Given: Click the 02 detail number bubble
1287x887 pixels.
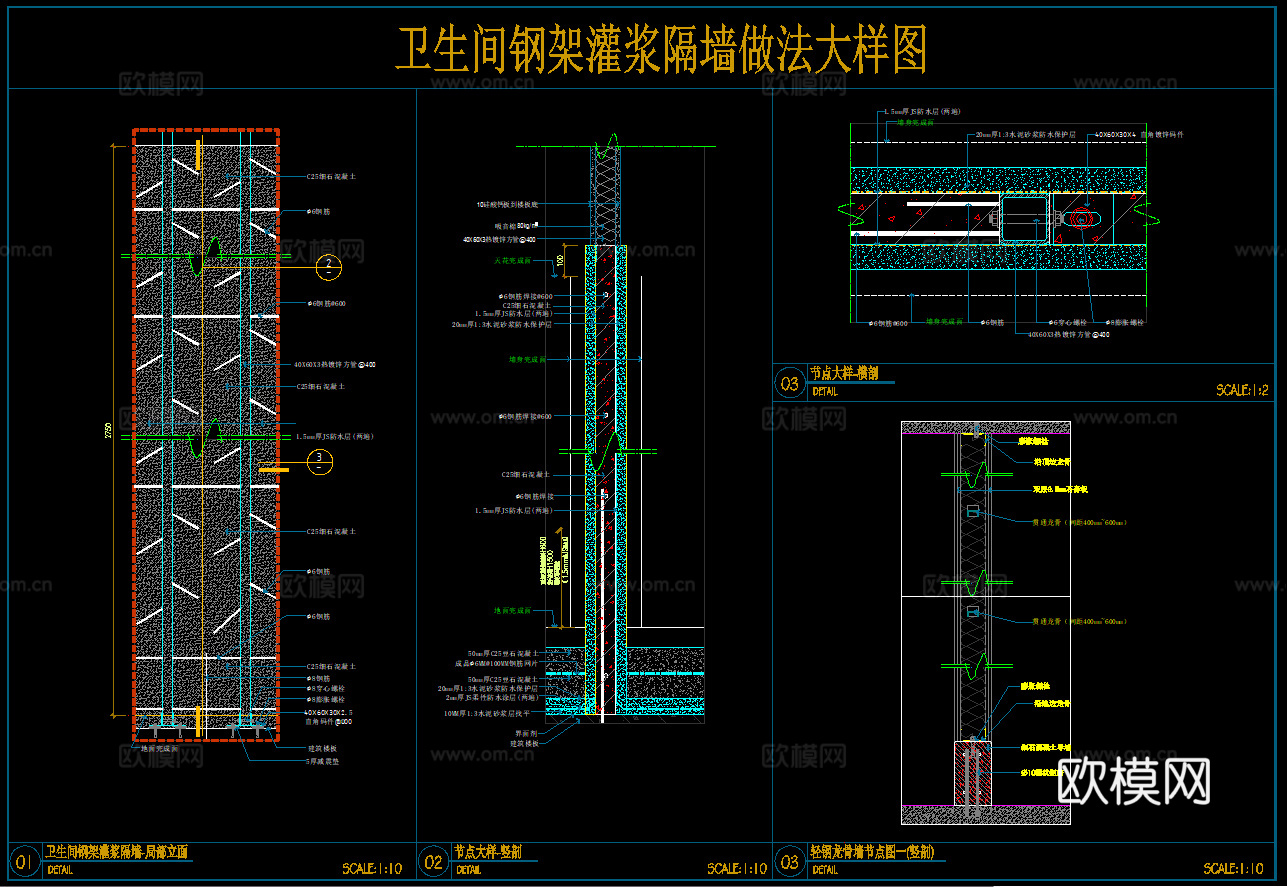Looking at the screenshot, I should click(434, 861).
